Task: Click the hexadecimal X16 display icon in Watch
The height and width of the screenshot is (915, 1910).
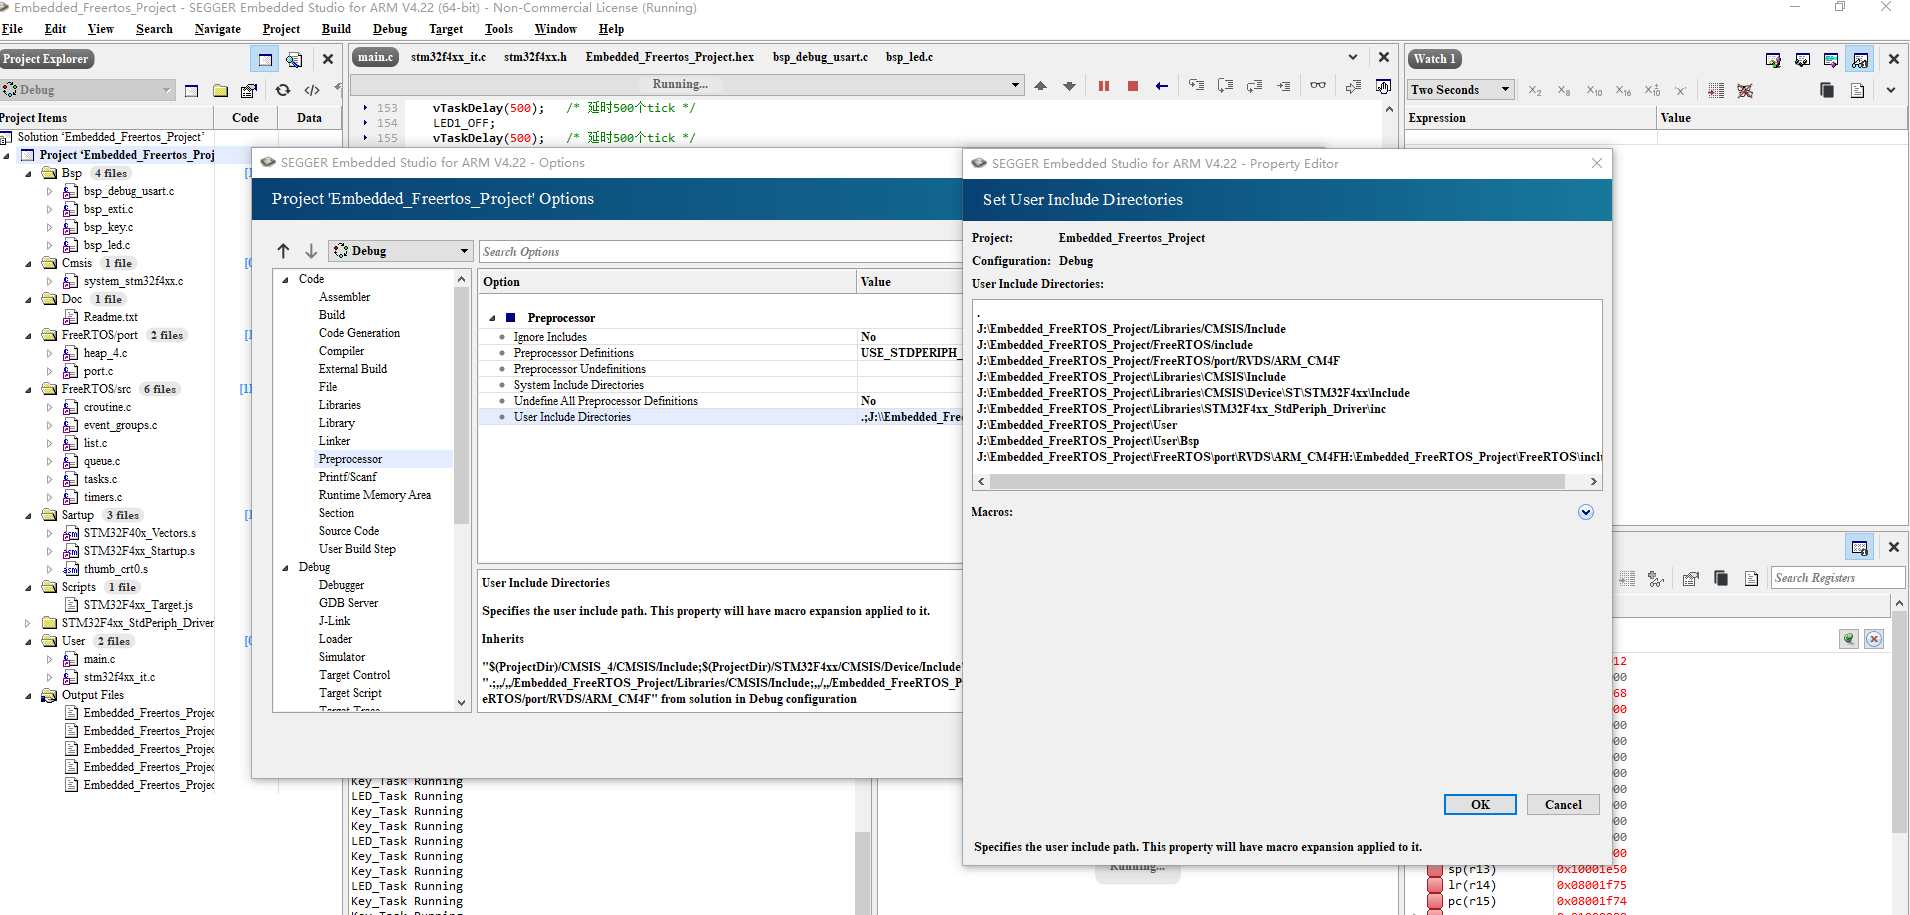Action: [x=1622, y=91]
